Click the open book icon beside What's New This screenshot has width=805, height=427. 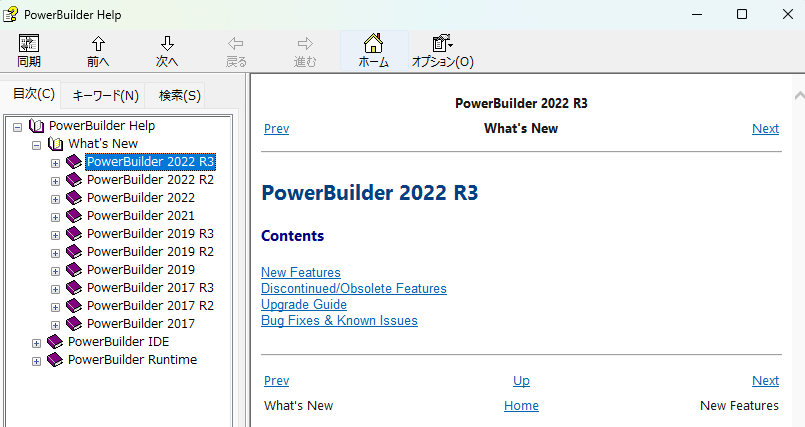[x=55, y=144]
